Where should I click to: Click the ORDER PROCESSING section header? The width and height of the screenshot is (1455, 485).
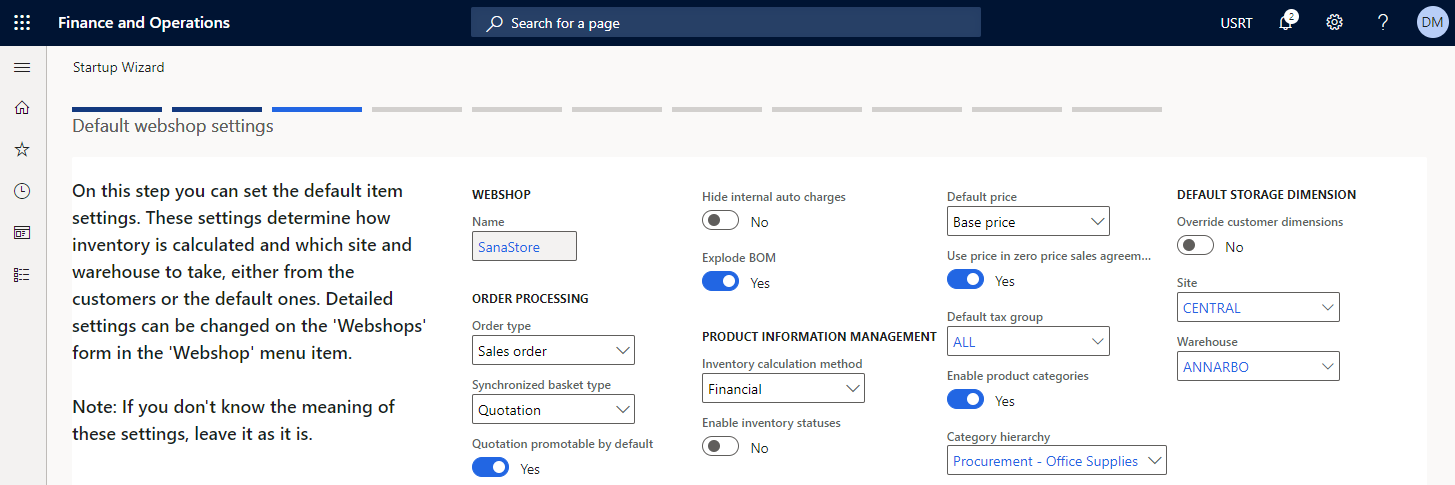530,298
